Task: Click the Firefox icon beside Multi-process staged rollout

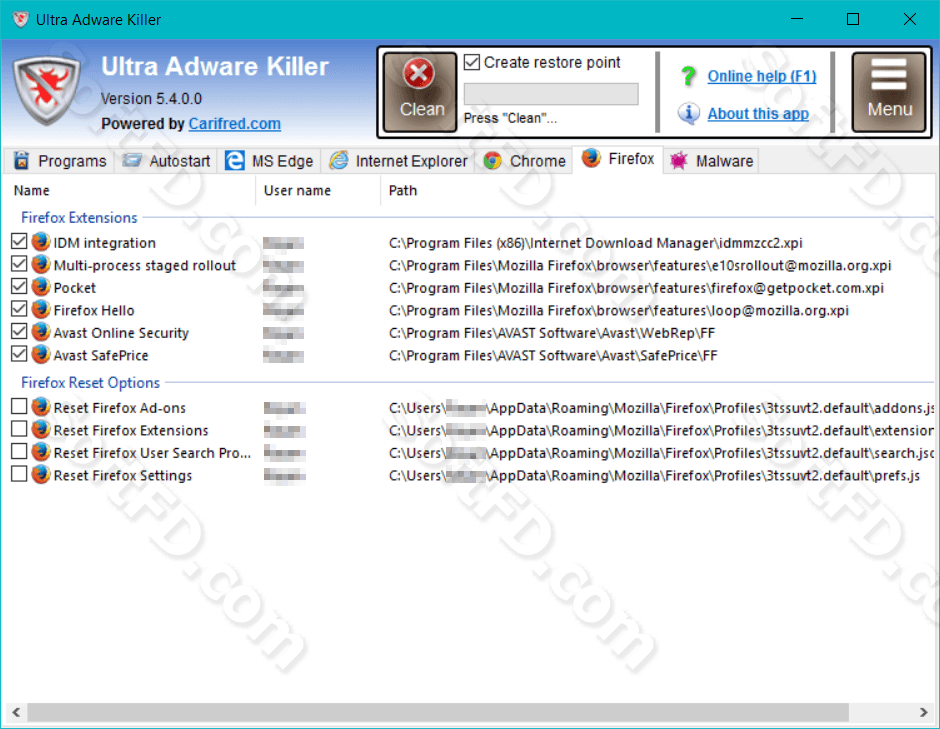Action: pyautogui.click(x=41, y=264)
